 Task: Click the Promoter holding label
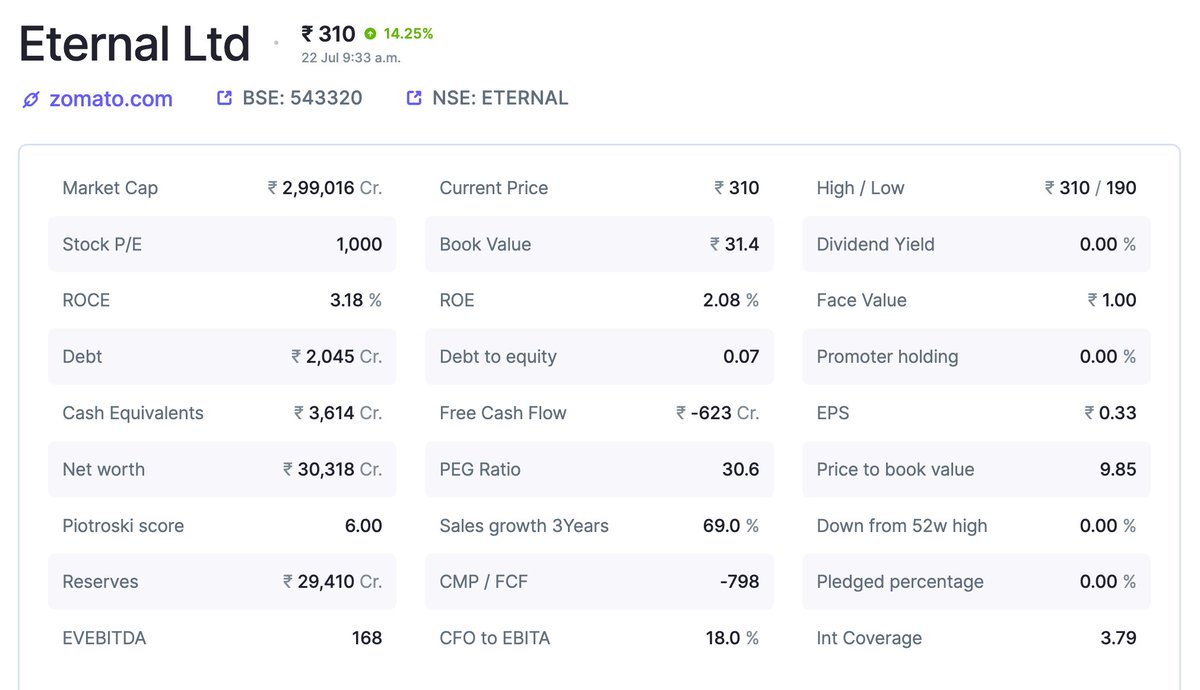887,357
